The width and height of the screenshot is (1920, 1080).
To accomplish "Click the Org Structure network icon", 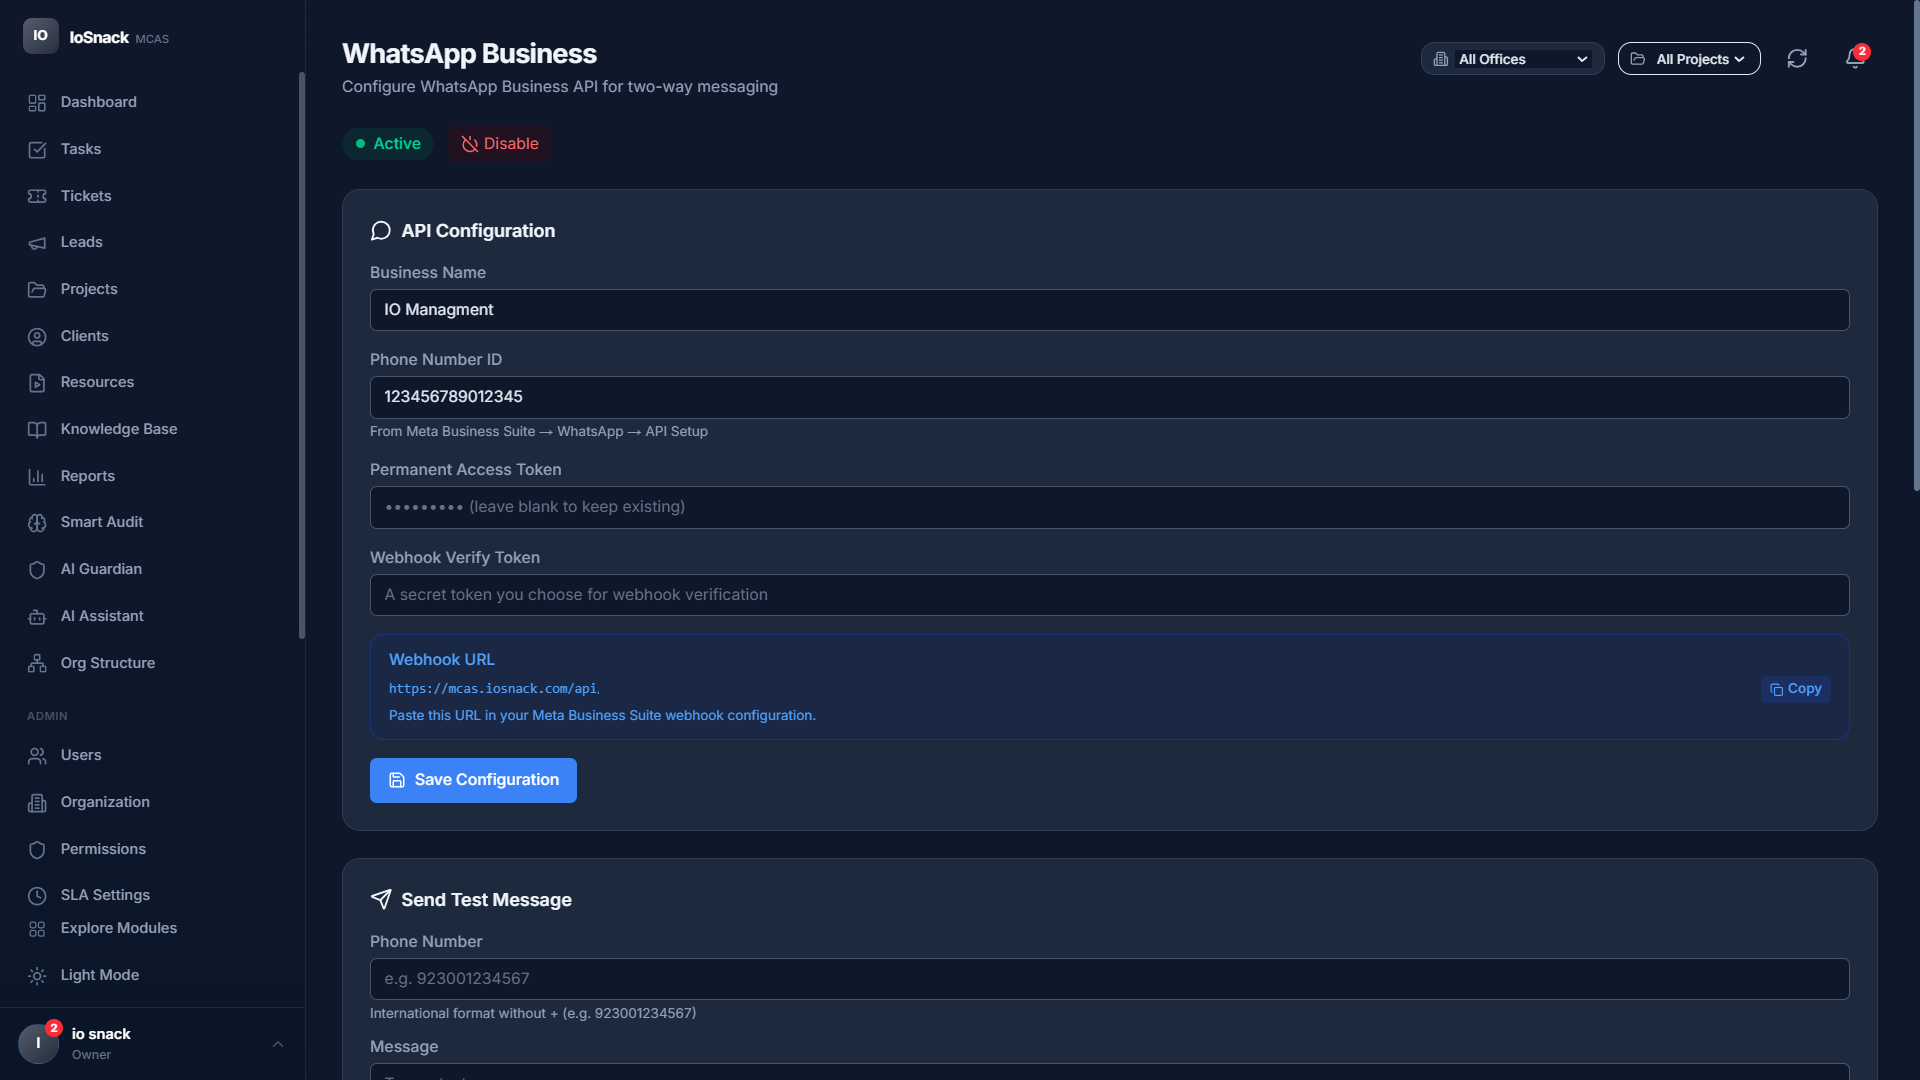I will [37, 664].
